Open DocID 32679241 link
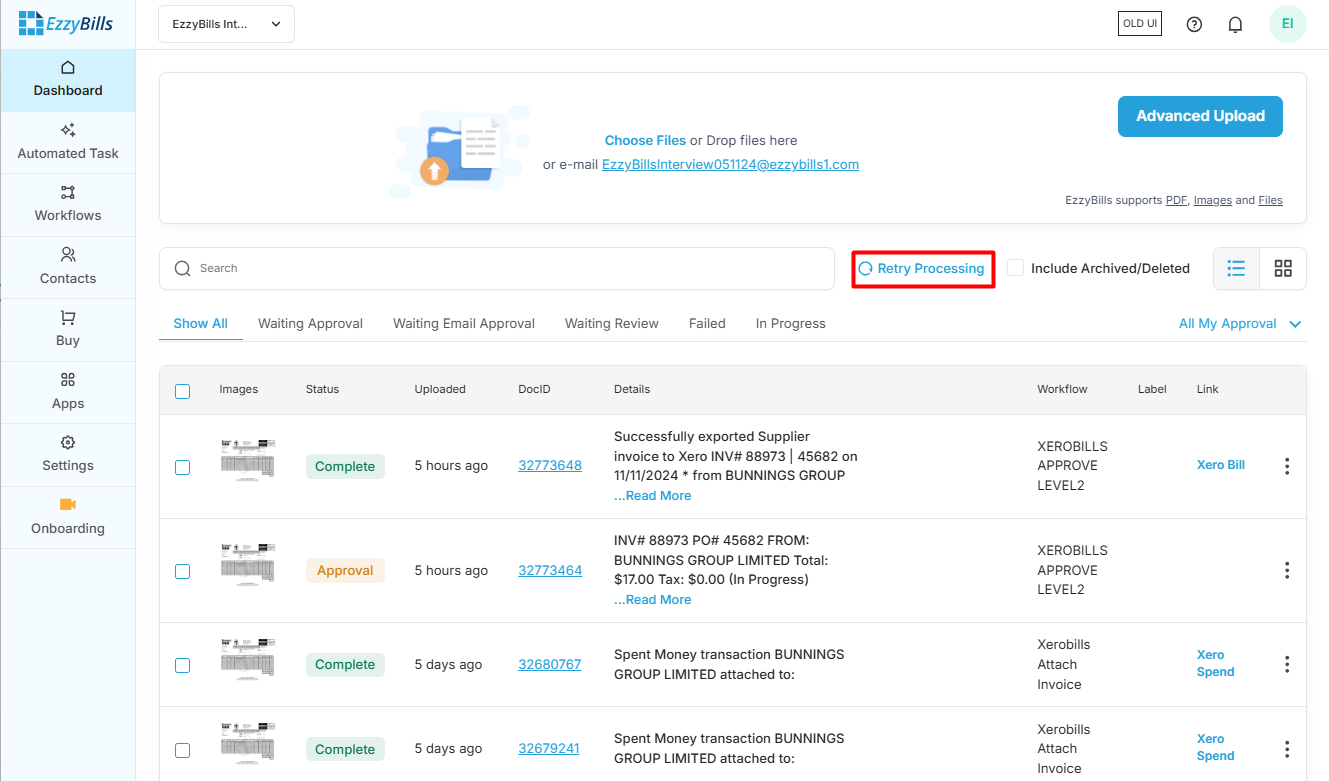The height and width of the screenshot is (781, 1329). point(549,749)
